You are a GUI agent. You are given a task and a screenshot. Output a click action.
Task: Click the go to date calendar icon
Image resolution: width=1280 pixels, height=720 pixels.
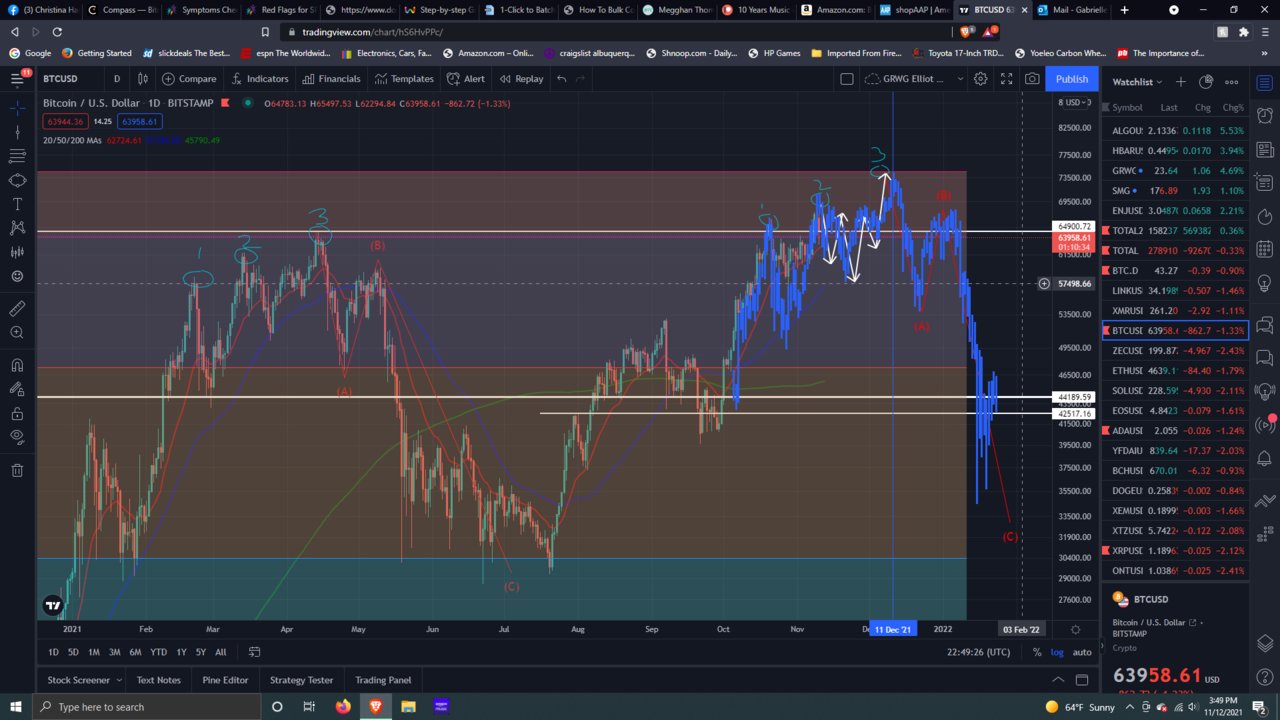pos(254,652)
